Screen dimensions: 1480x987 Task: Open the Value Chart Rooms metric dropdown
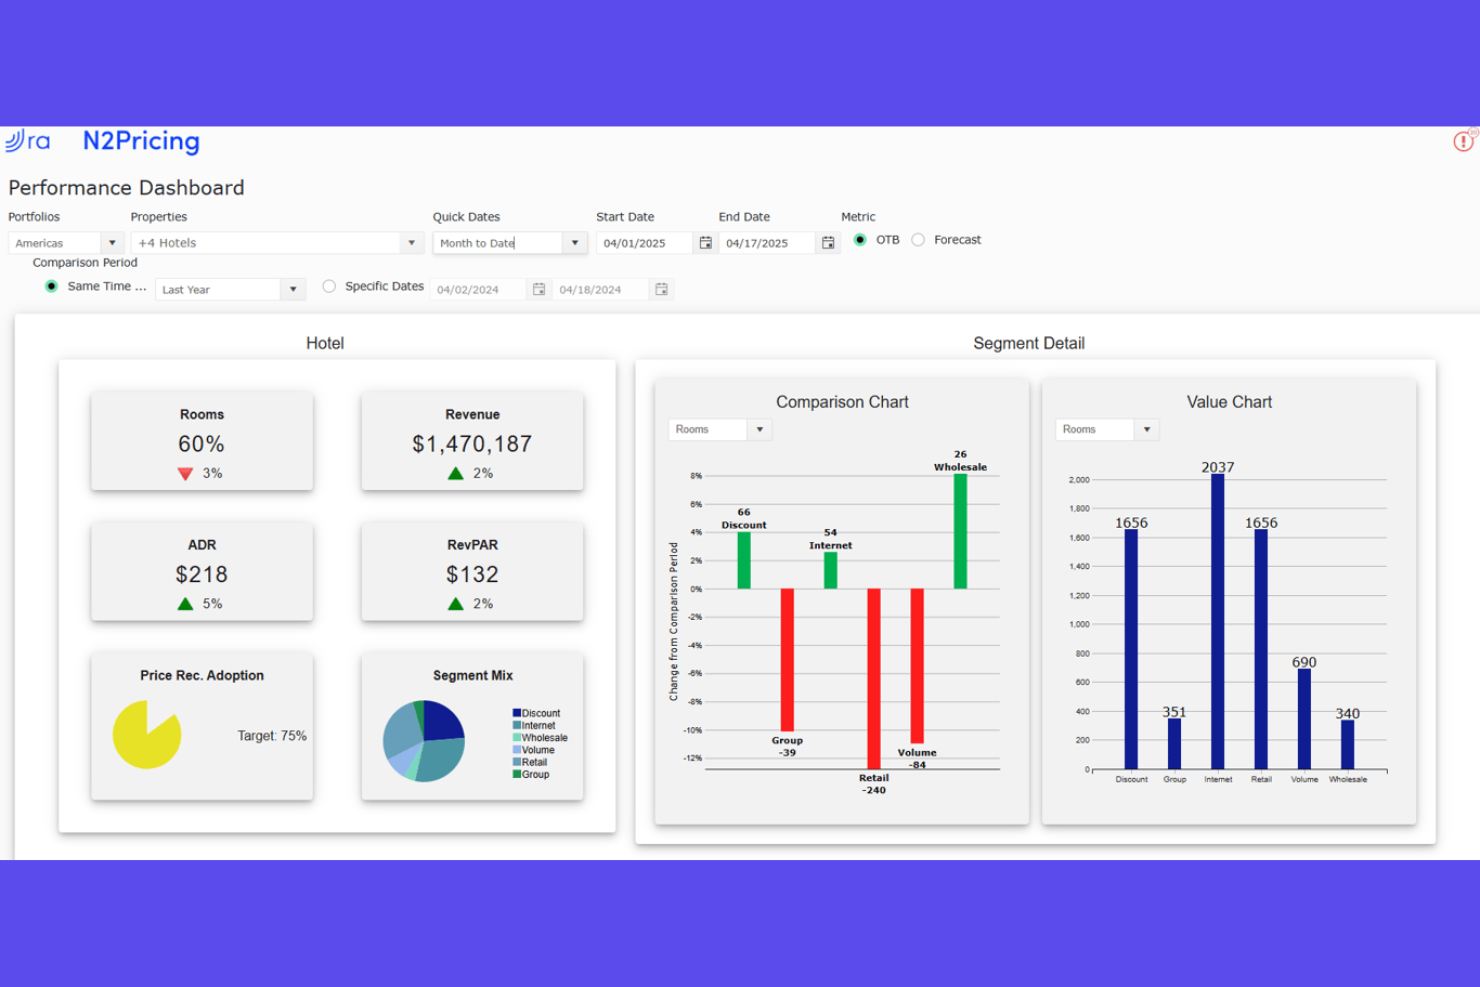click(1148, 429)
